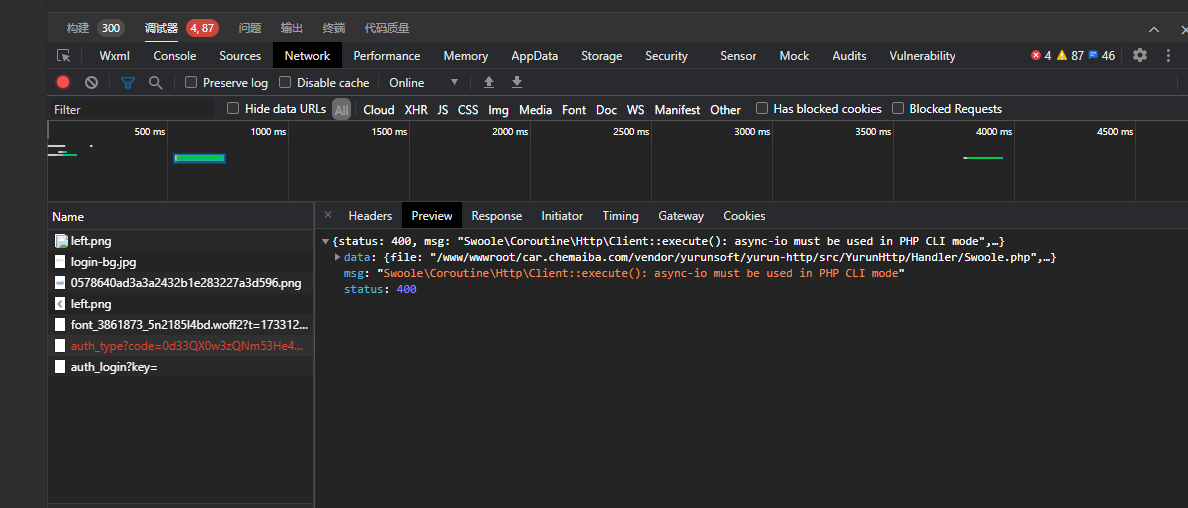Collapse the root JSON response object
Screen dimensions: 1188x508
coord(326,241)
